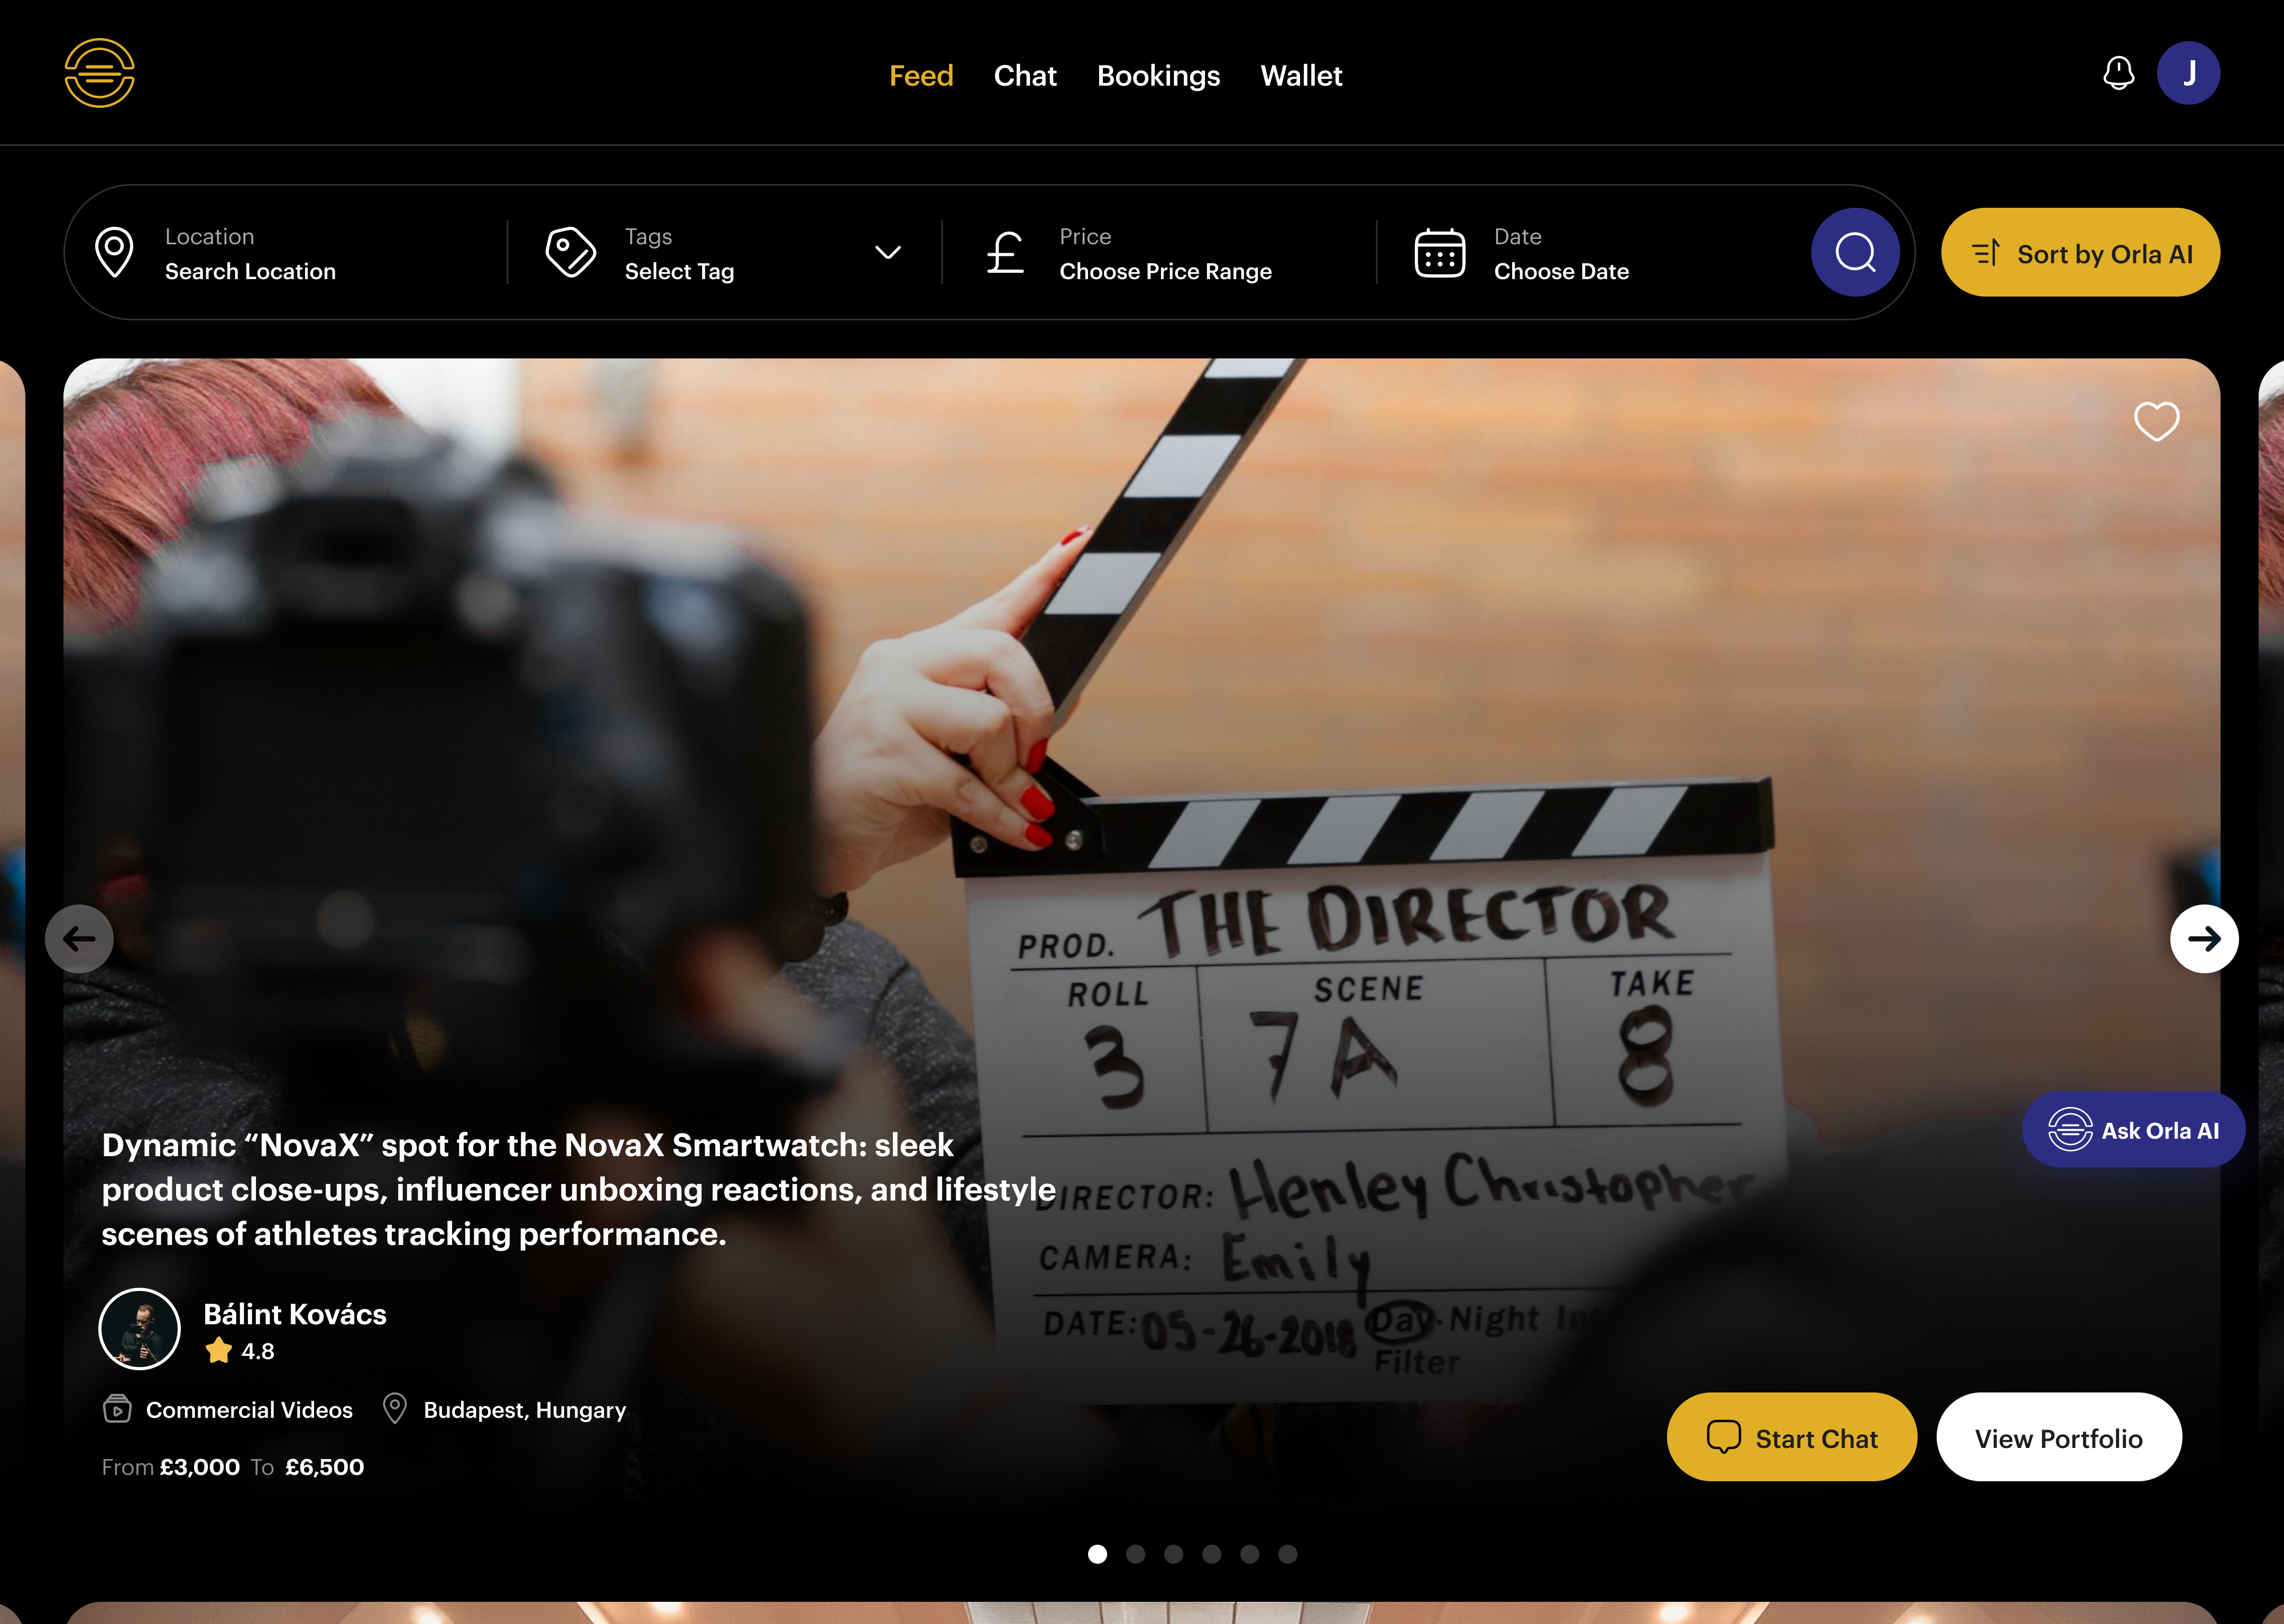The image size is (2284, 1624).
Task: Click the Budapest, Hungary location text
Action: (x=524, y=1410)
